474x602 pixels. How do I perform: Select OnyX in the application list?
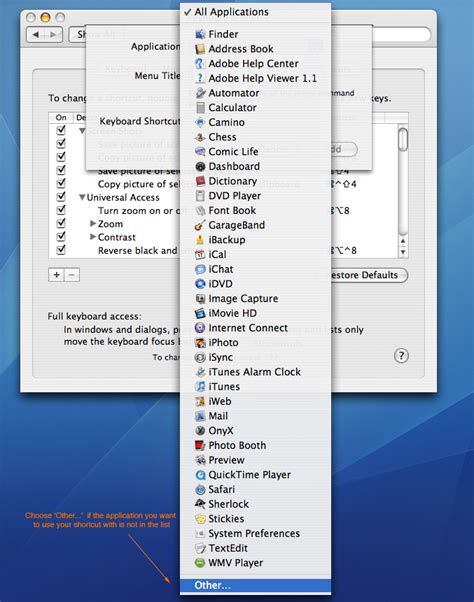[x=255, y=431]
